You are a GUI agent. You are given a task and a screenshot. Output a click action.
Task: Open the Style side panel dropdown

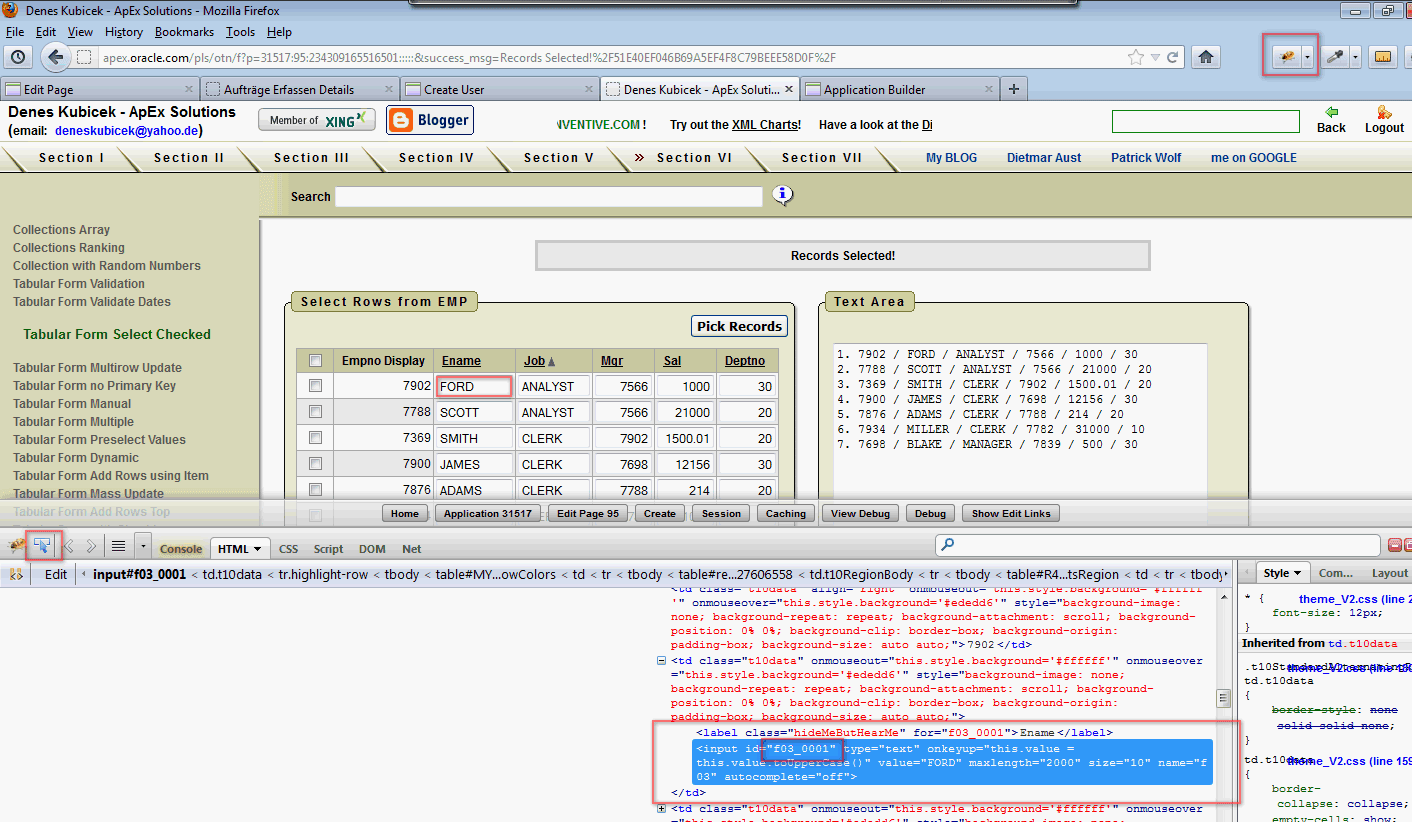[1298, 573]
